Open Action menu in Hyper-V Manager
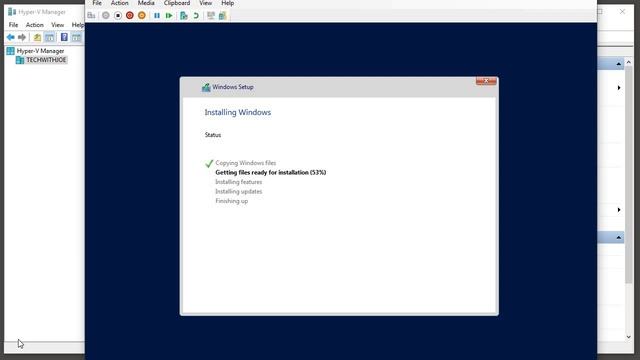The height and width of the screenshot is (360, 640). [35, 25]
